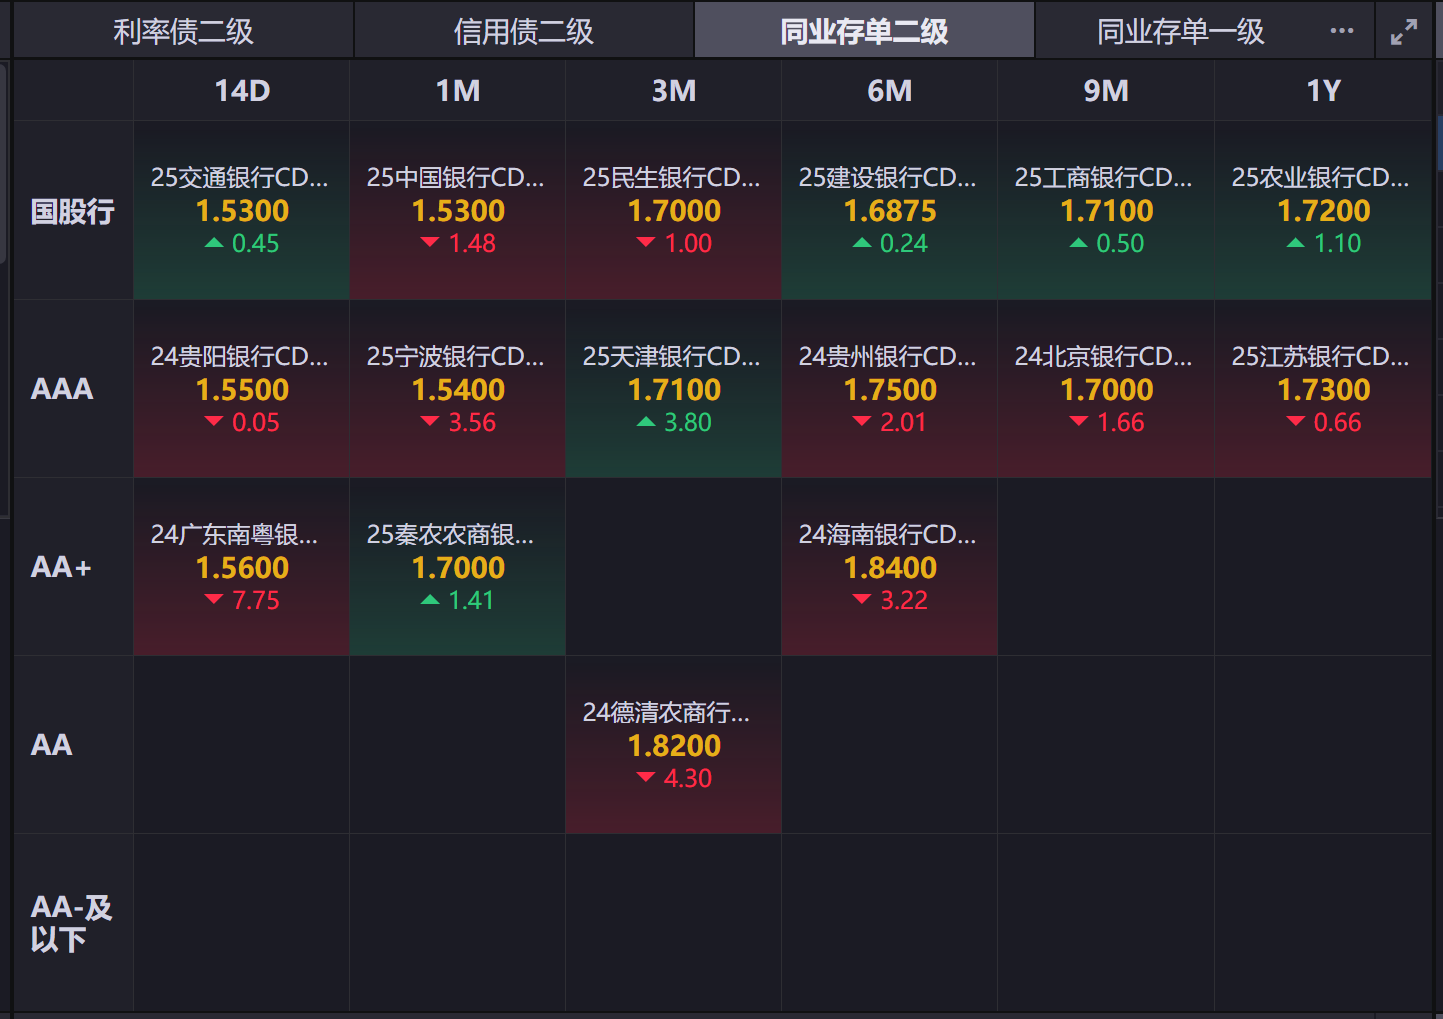The image size is (1443, 1019).
Task: Open the 24贵州银行CD cell
Action: pyautogui.click(x=890, y=389)
